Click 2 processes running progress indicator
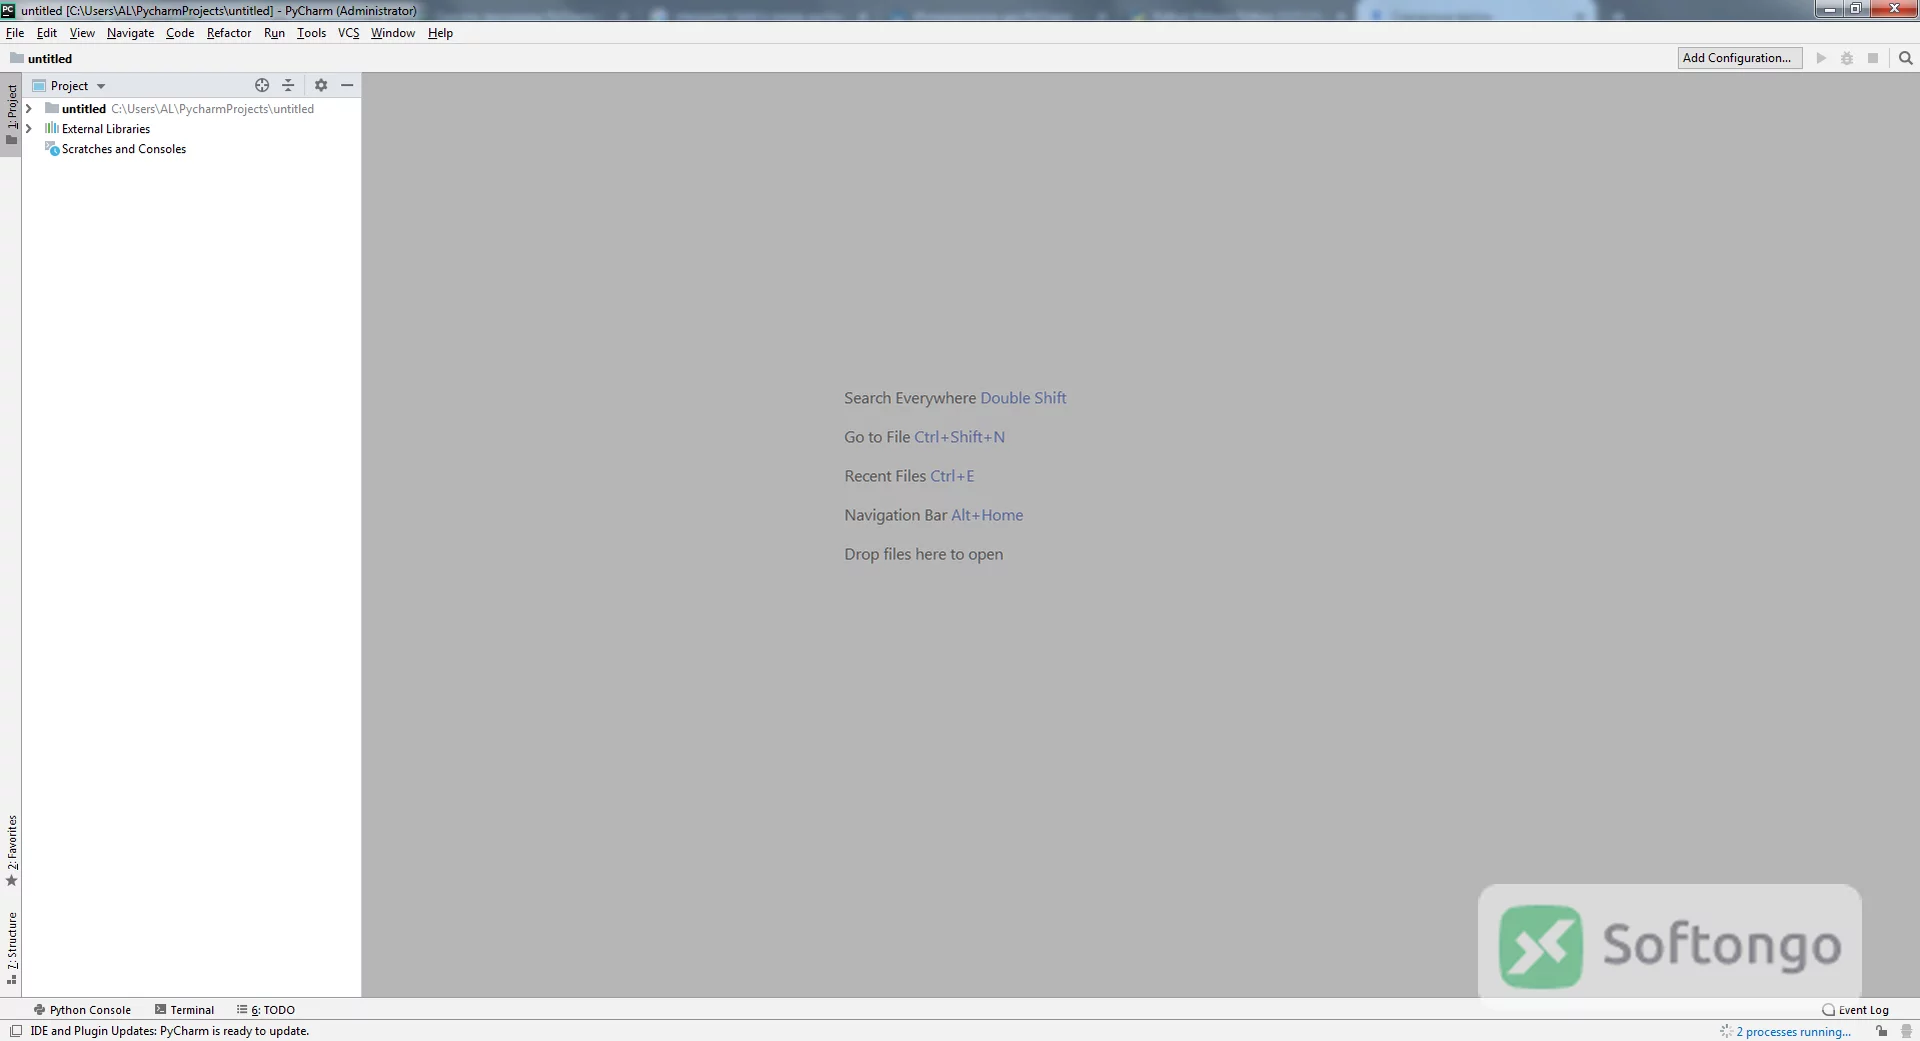The image size is (1920, 1041). pyautogui.click(x=1786, y=1031)
